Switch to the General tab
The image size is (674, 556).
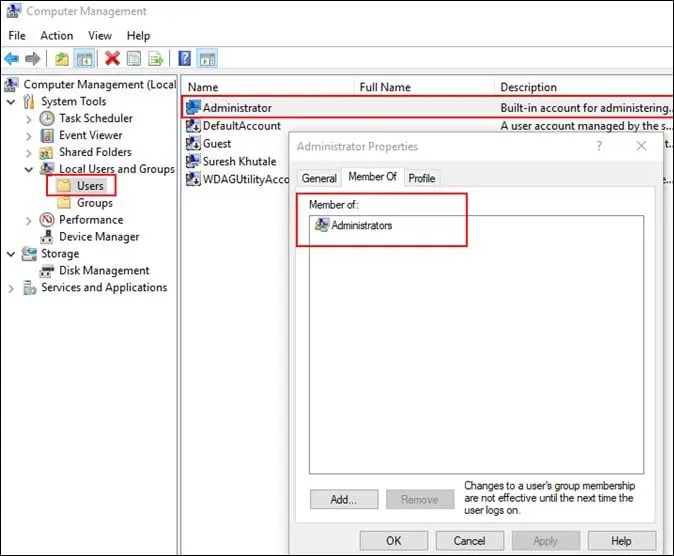319,178
